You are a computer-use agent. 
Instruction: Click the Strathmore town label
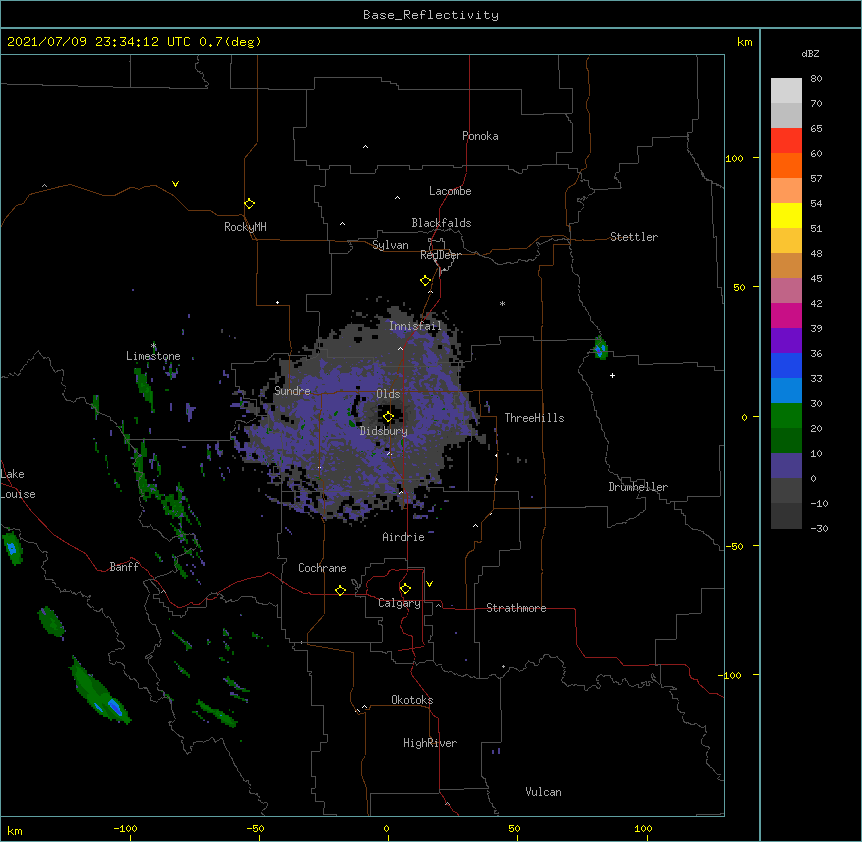click(x=516, y=608)
